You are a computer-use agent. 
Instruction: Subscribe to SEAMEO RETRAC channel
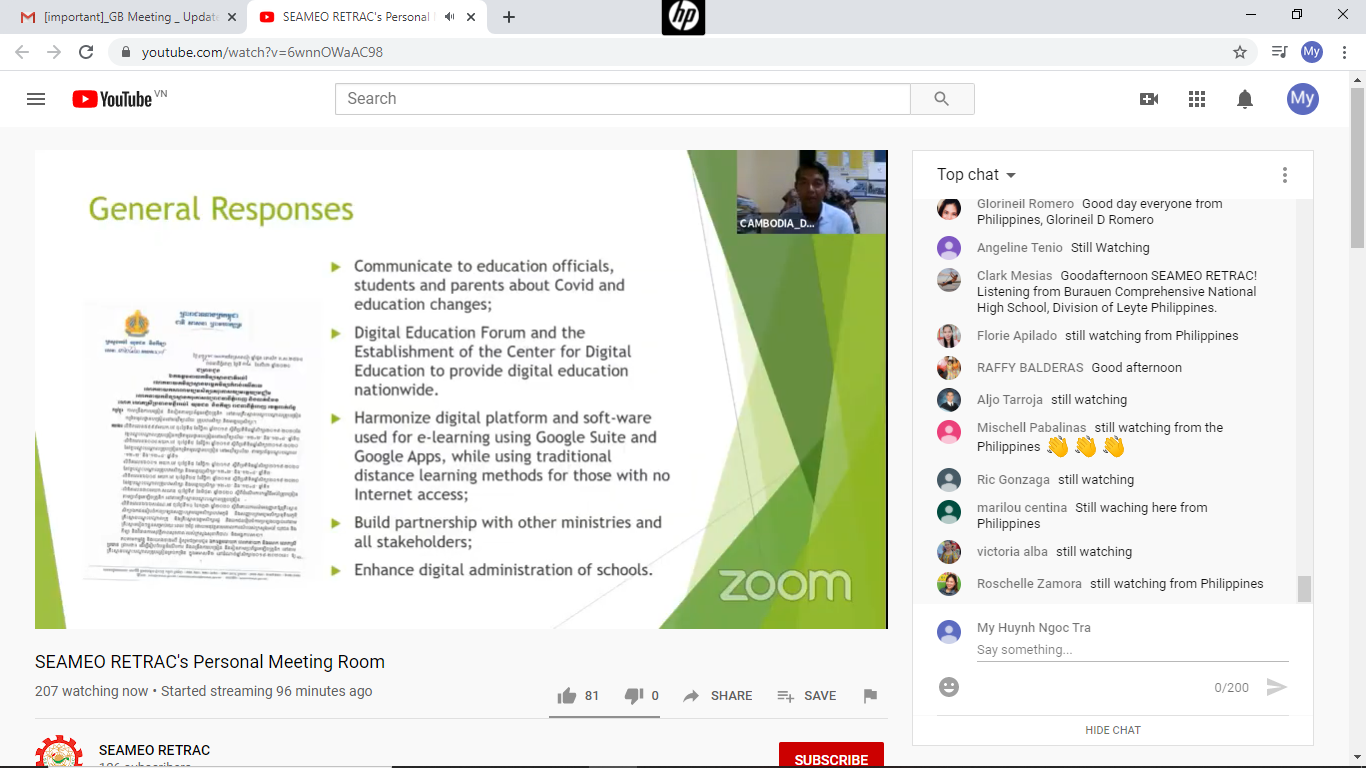[831, 756]
